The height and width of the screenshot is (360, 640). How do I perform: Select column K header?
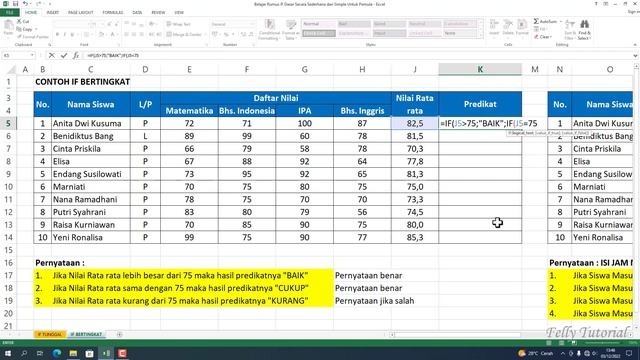tap(480, 69)
